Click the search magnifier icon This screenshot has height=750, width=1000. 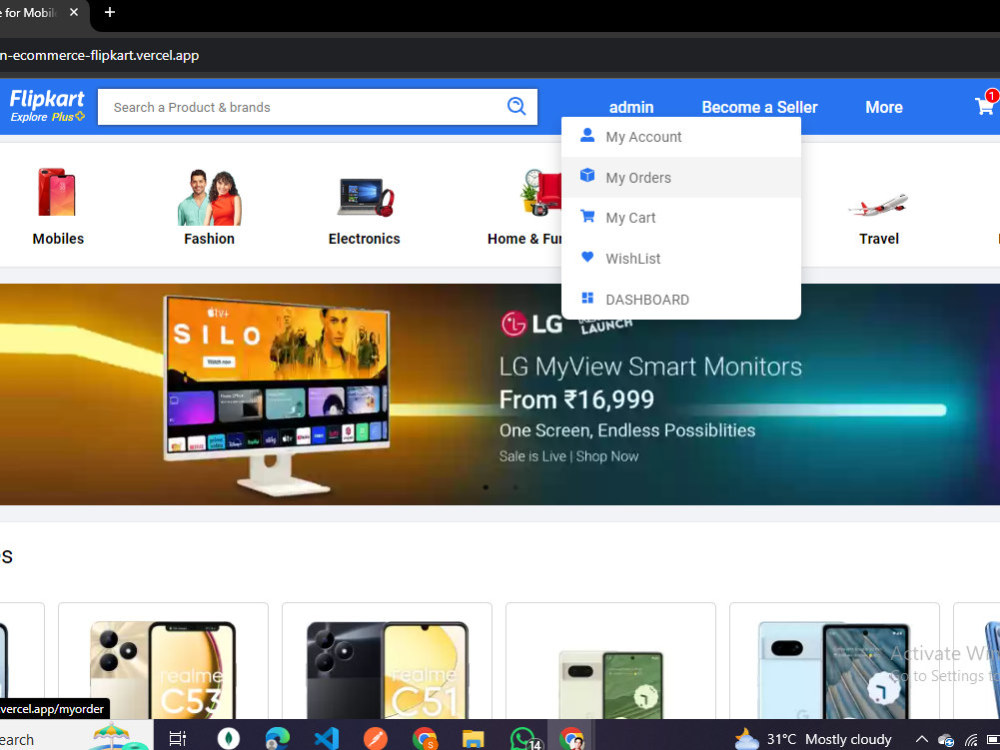[516, 106]
